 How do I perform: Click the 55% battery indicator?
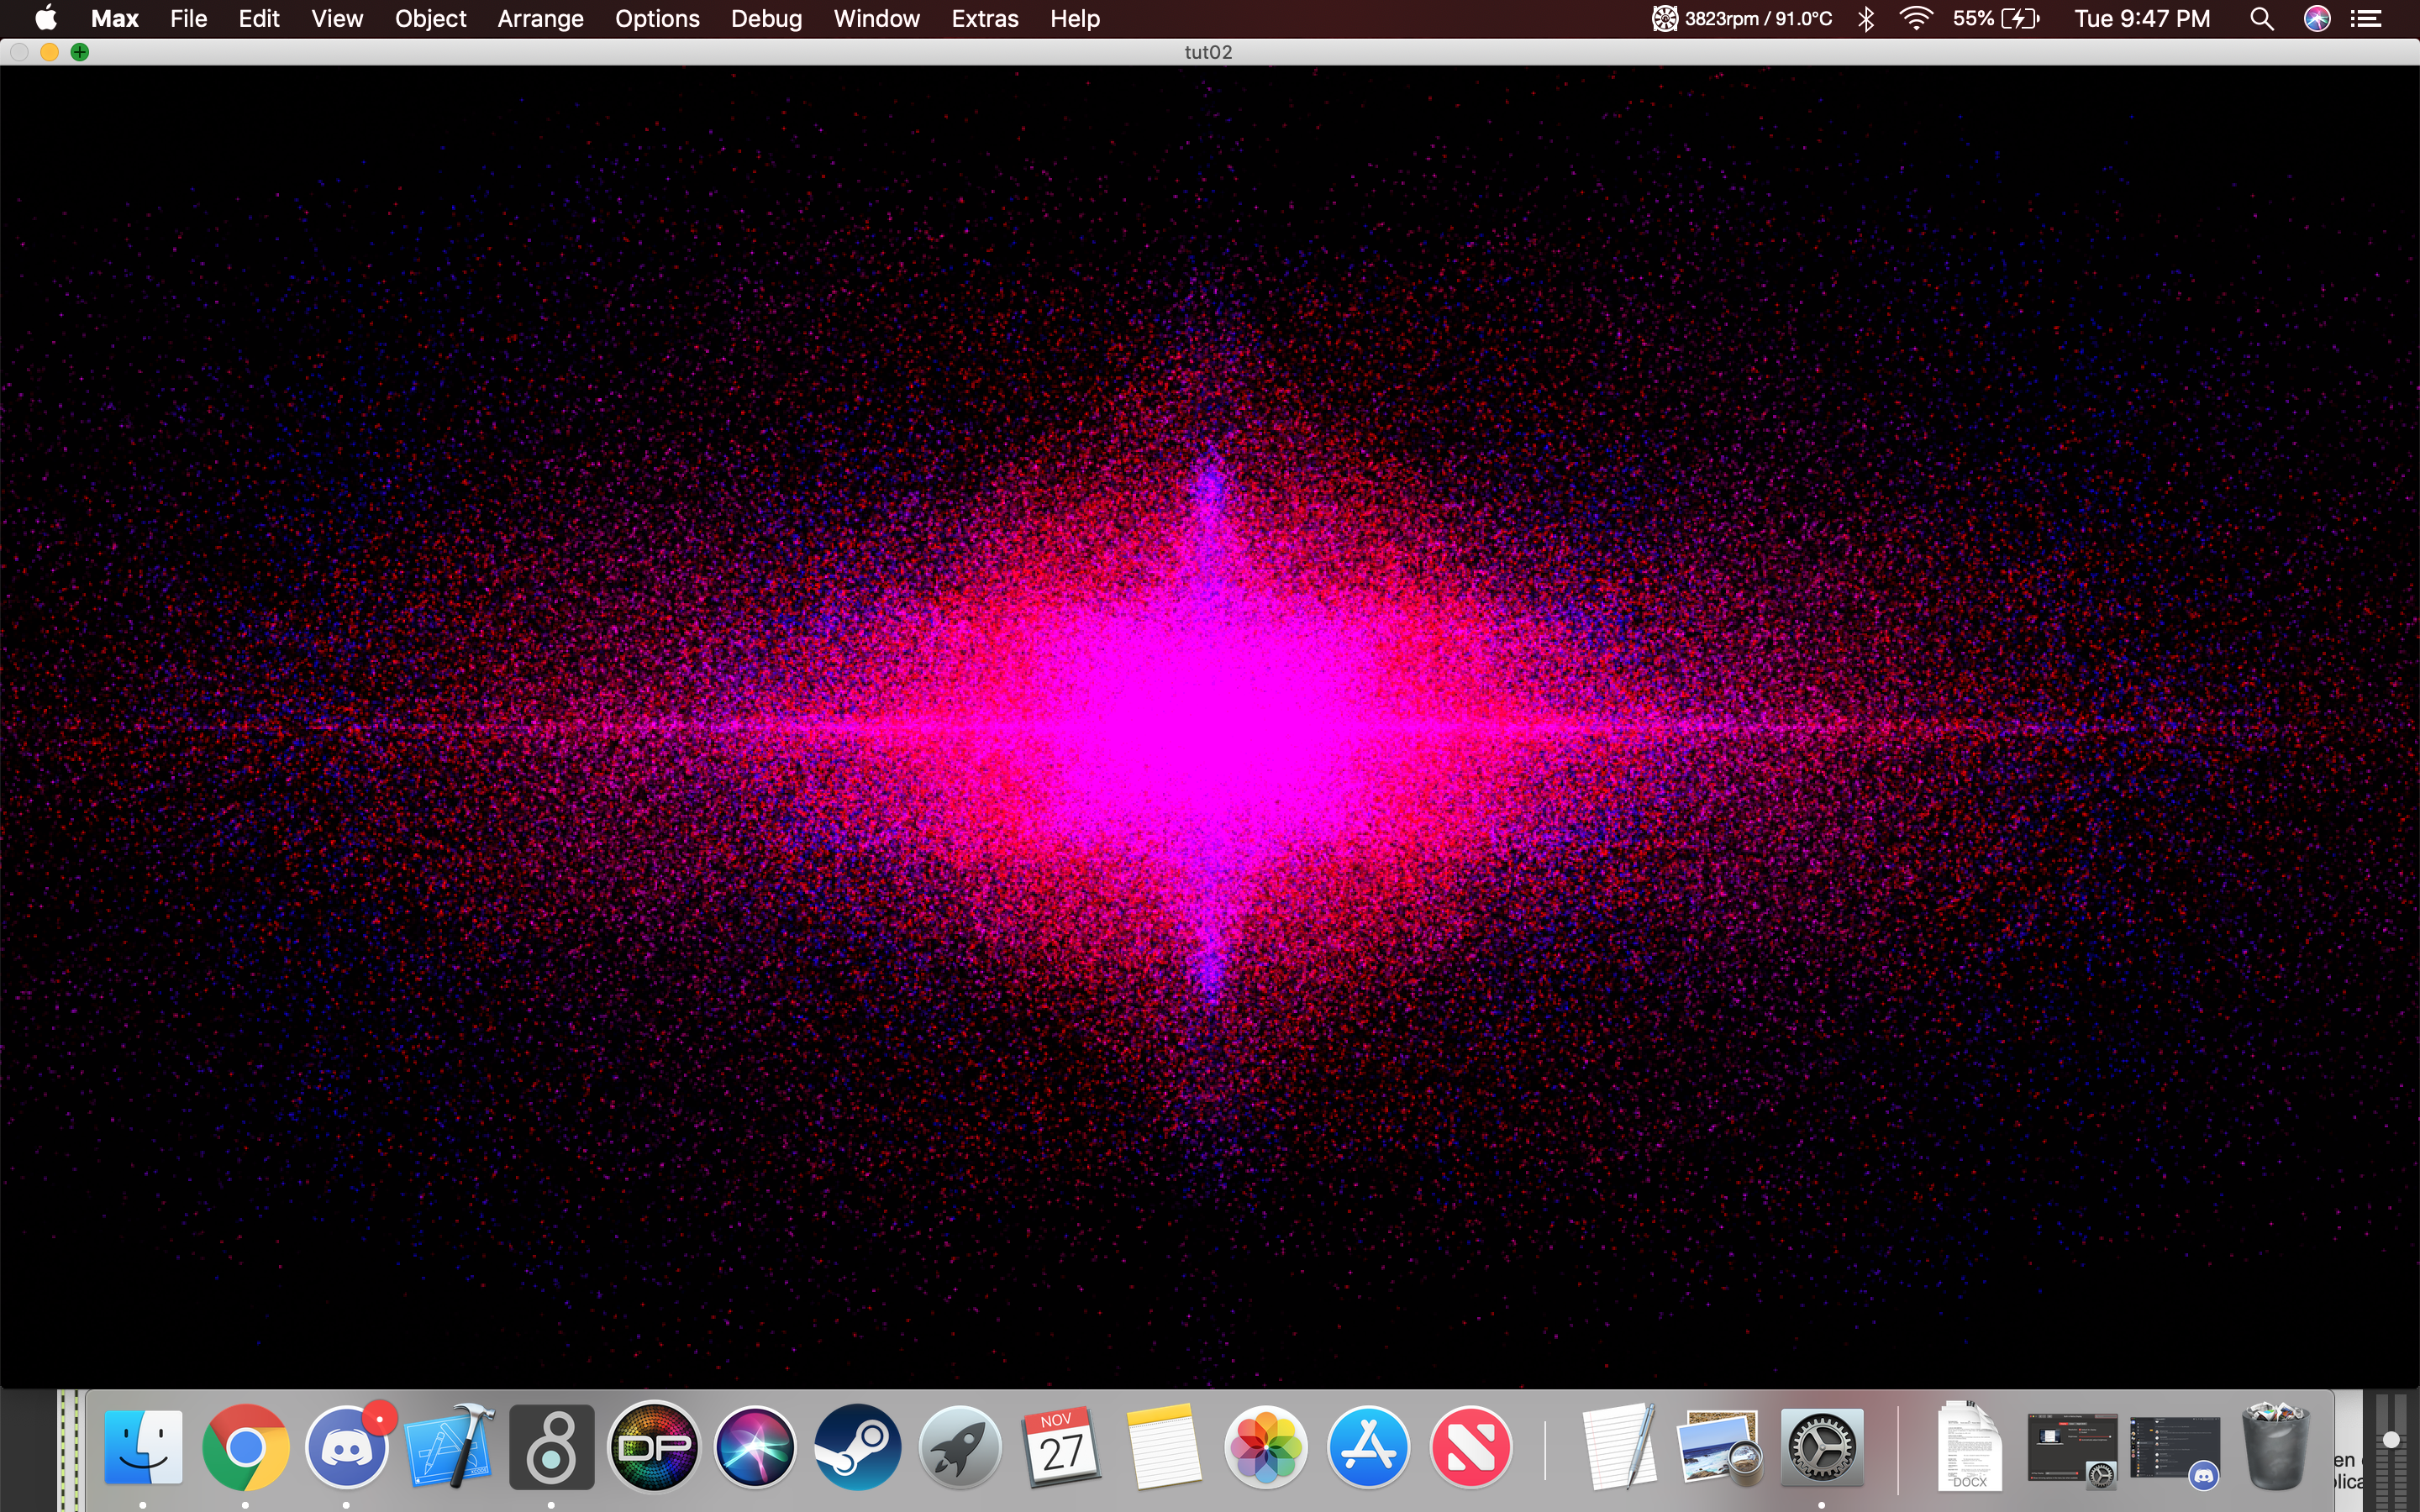pyautogui.click(x=1996, y=18)
